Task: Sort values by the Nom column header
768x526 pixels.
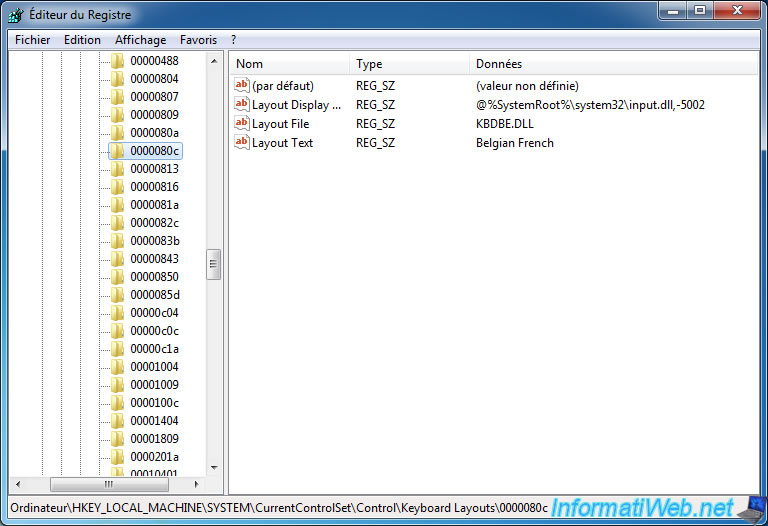Action: [290, 64]
